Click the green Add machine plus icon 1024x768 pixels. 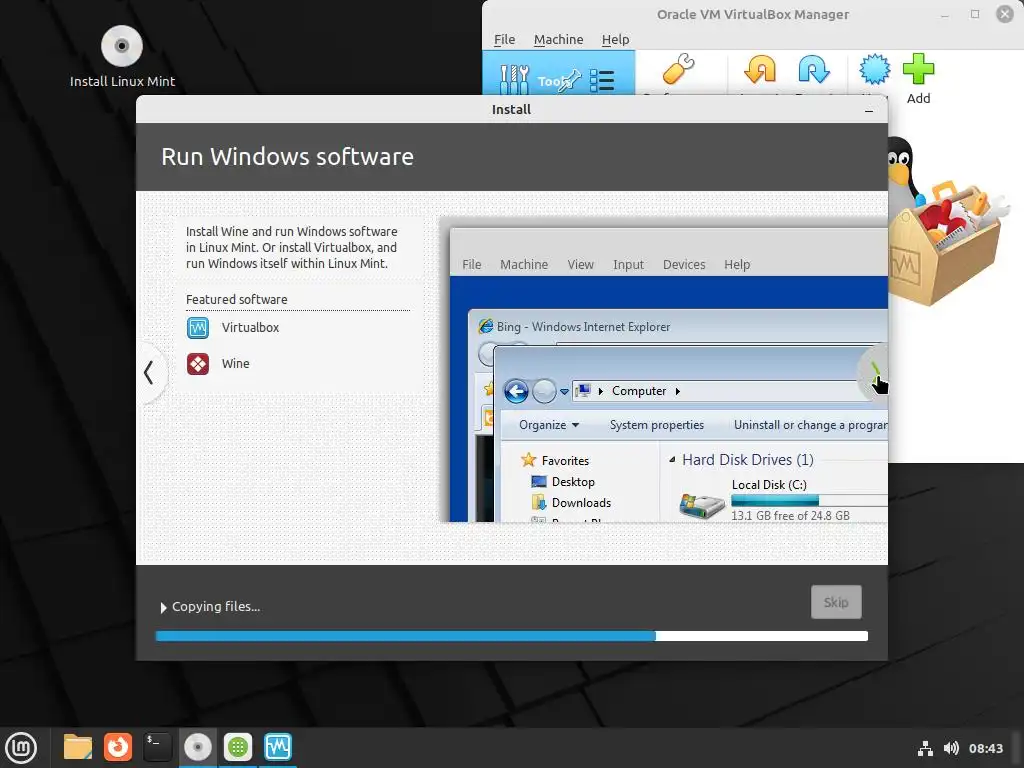tap(918, 69)
